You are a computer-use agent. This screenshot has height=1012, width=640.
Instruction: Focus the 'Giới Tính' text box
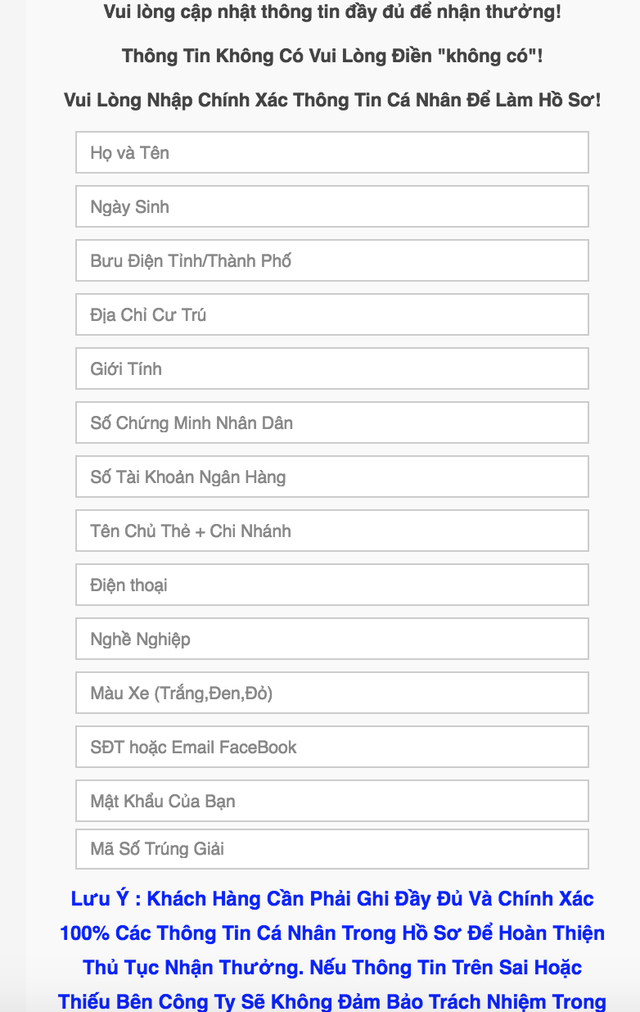click(331, 369)
